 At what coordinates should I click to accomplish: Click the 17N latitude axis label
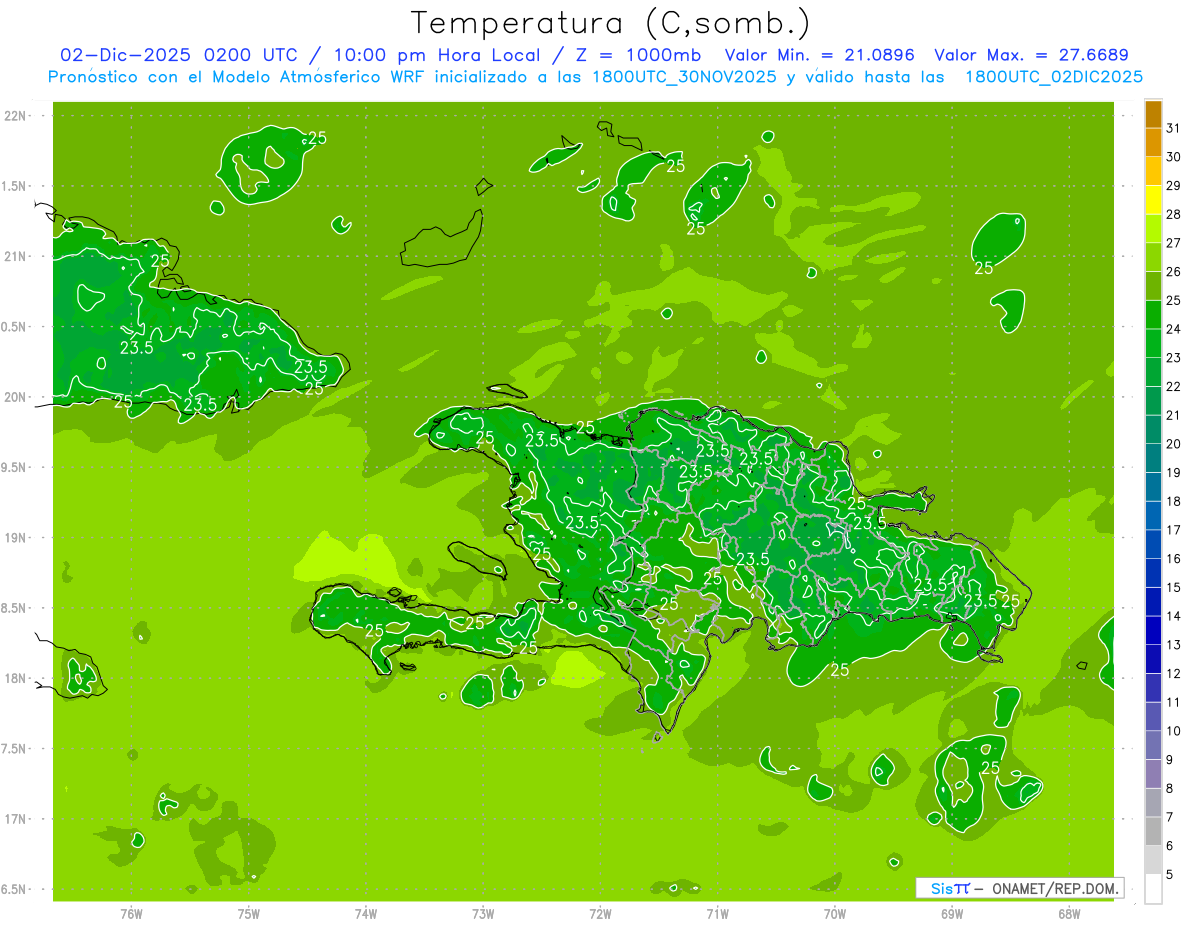17,819
